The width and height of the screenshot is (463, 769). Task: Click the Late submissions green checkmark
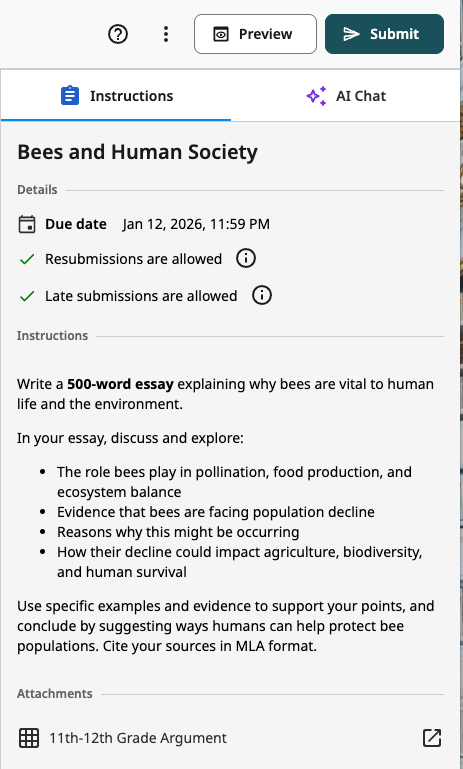coord(27,296)
